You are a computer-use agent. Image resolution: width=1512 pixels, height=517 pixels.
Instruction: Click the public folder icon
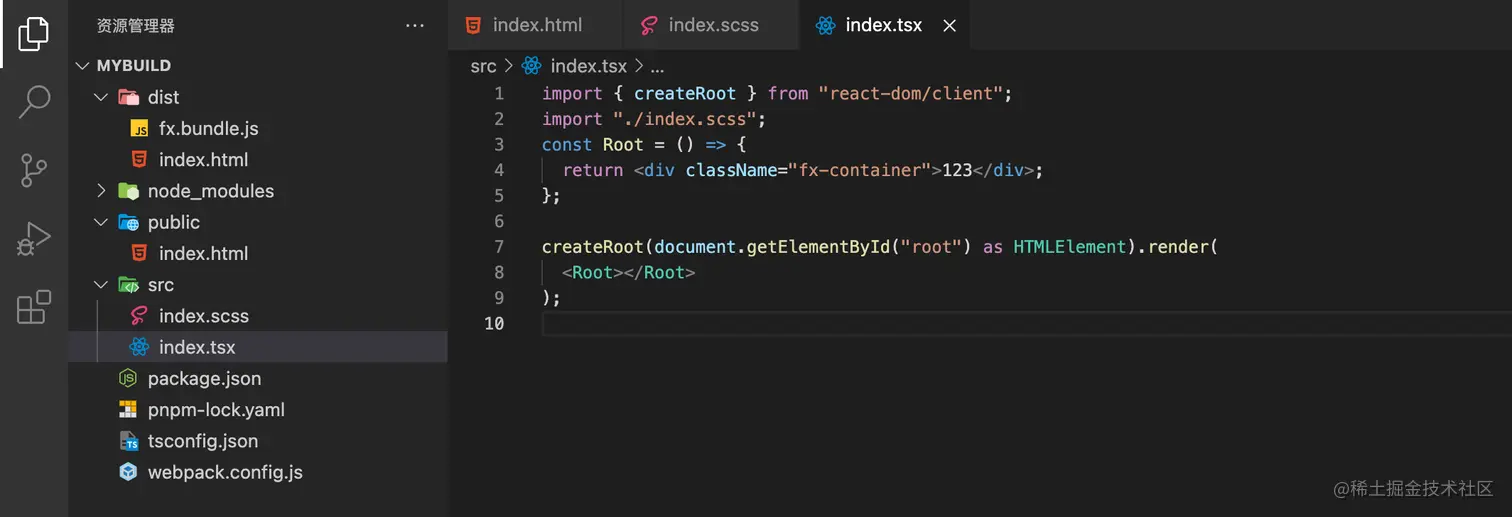[x=128, y=222]
